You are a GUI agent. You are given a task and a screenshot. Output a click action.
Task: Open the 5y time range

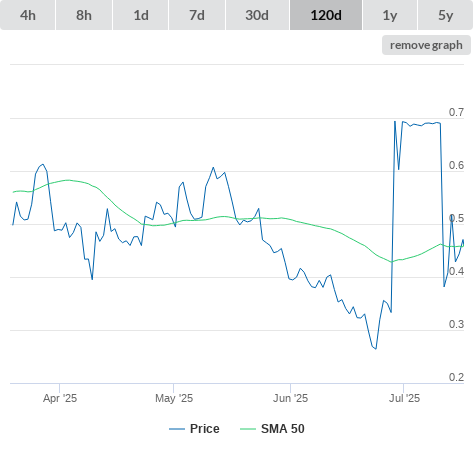pyautogui.click(x=445, y=15)
